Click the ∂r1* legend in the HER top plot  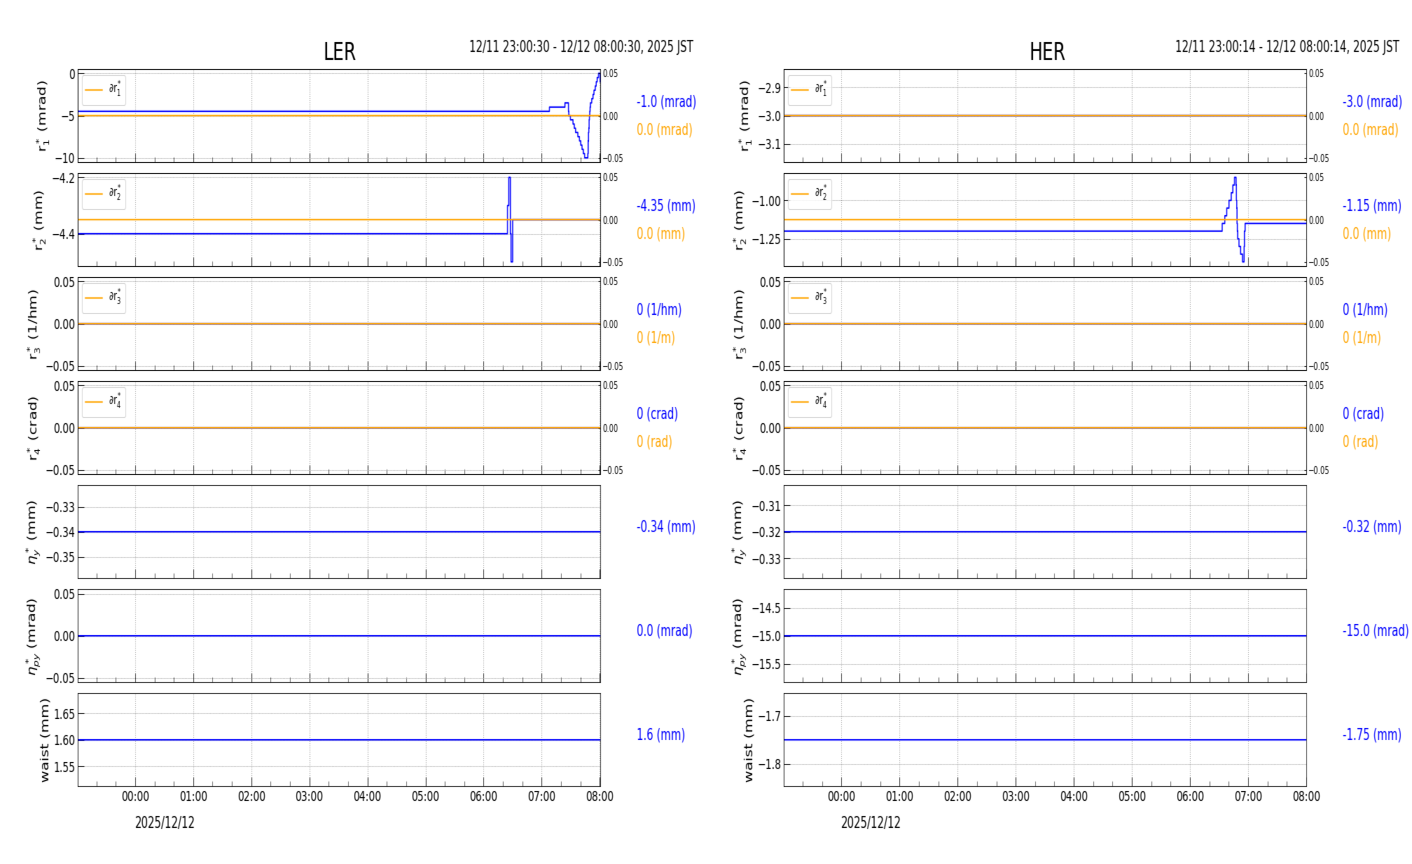pos(810,90)
